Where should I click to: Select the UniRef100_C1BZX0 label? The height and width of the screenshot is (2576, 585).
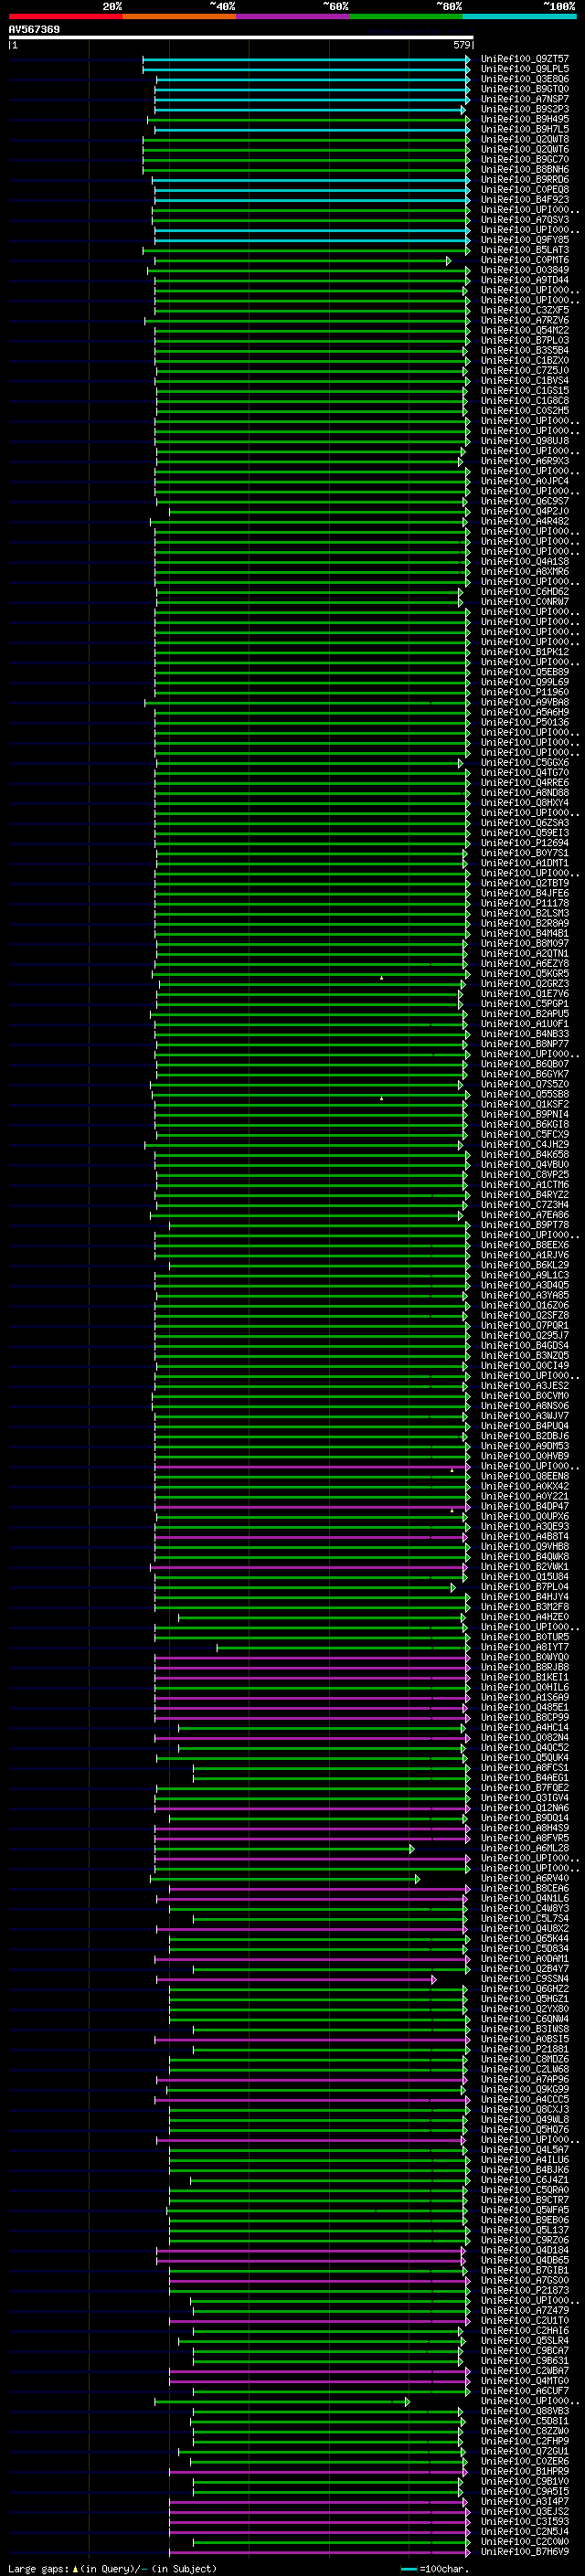pyautogui.click(x=525, y=360)
